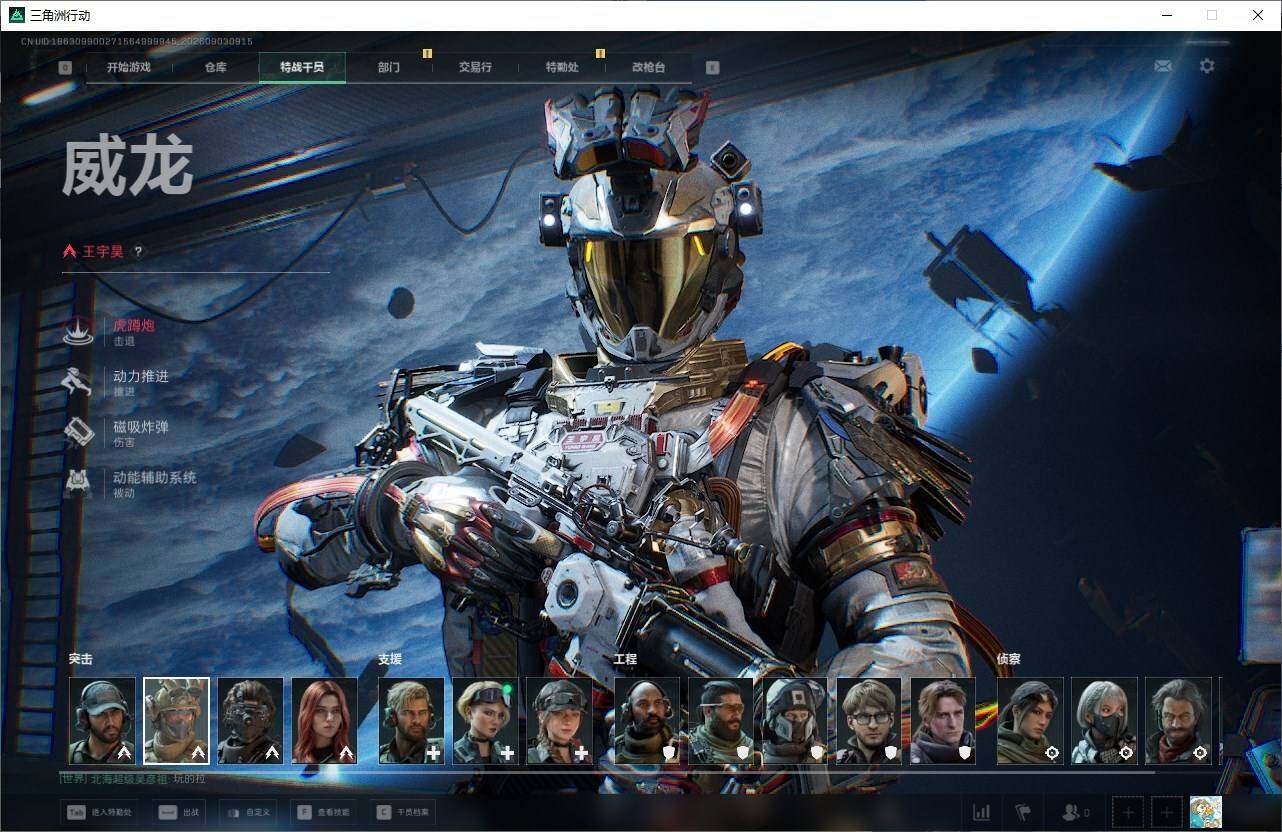
Task: Click the second add-teammate plus slot
Action: (1166, 812)
